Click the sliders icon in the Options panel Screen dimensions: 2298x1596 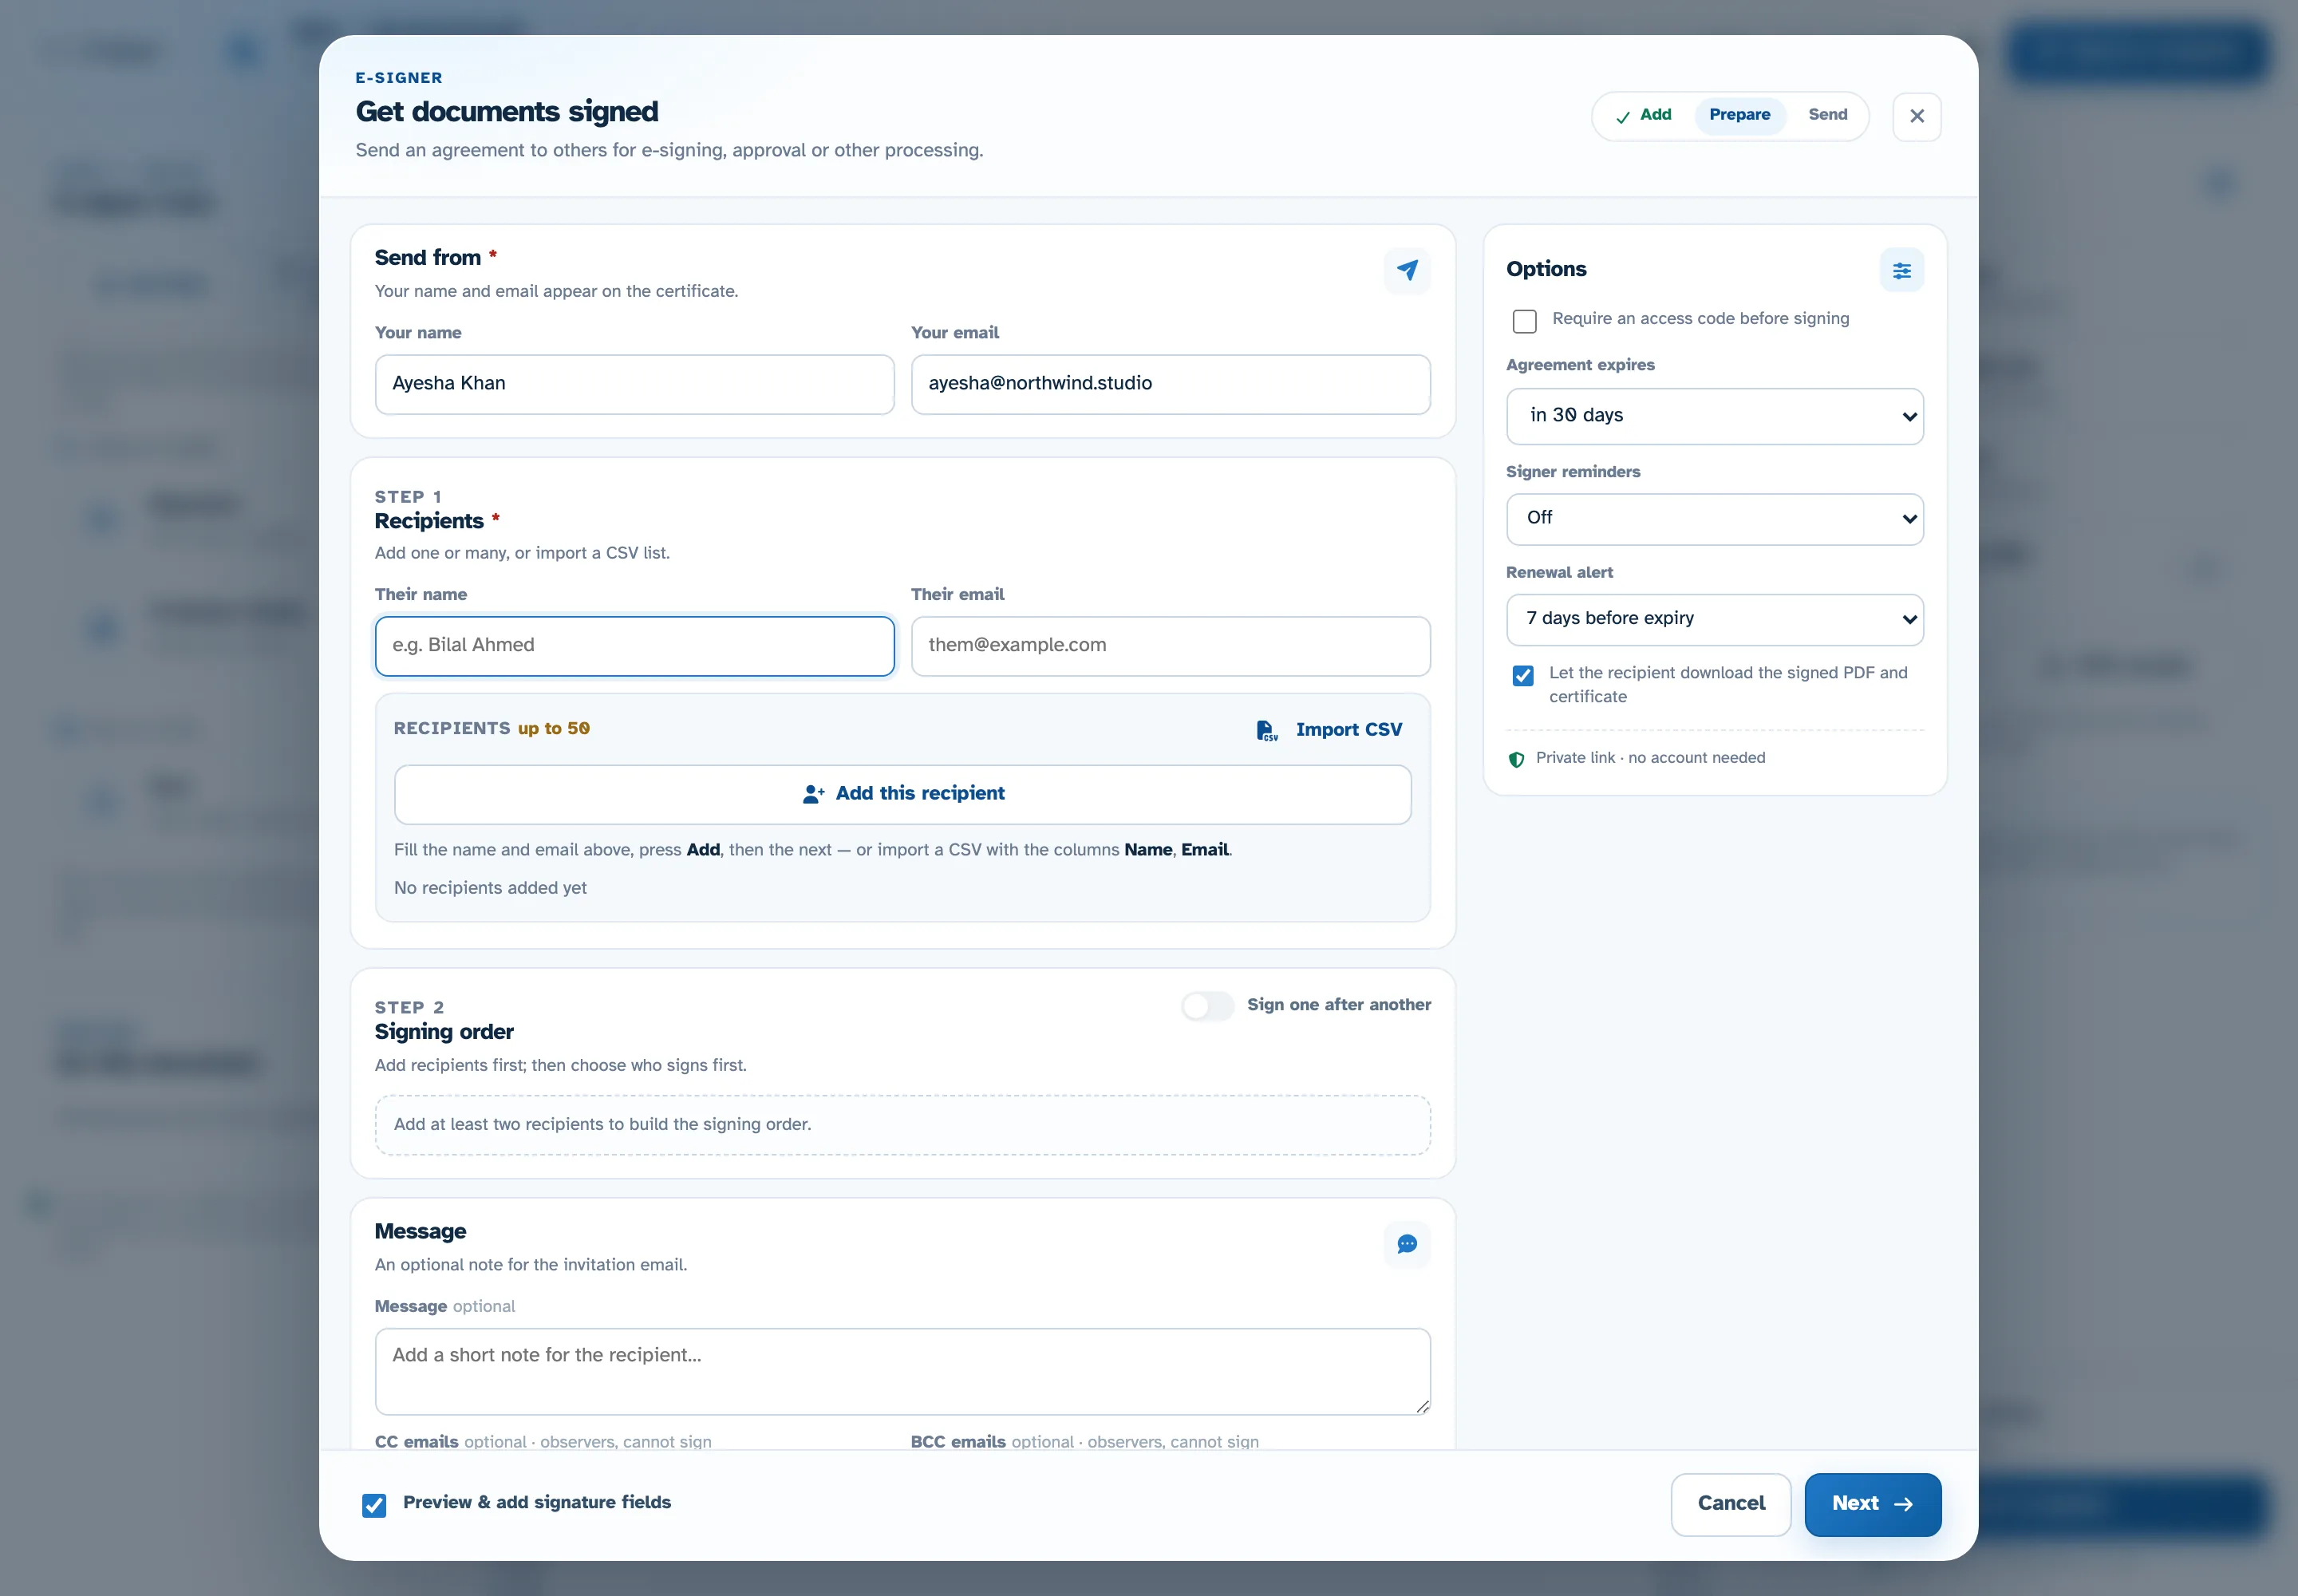pos(1901,270)
